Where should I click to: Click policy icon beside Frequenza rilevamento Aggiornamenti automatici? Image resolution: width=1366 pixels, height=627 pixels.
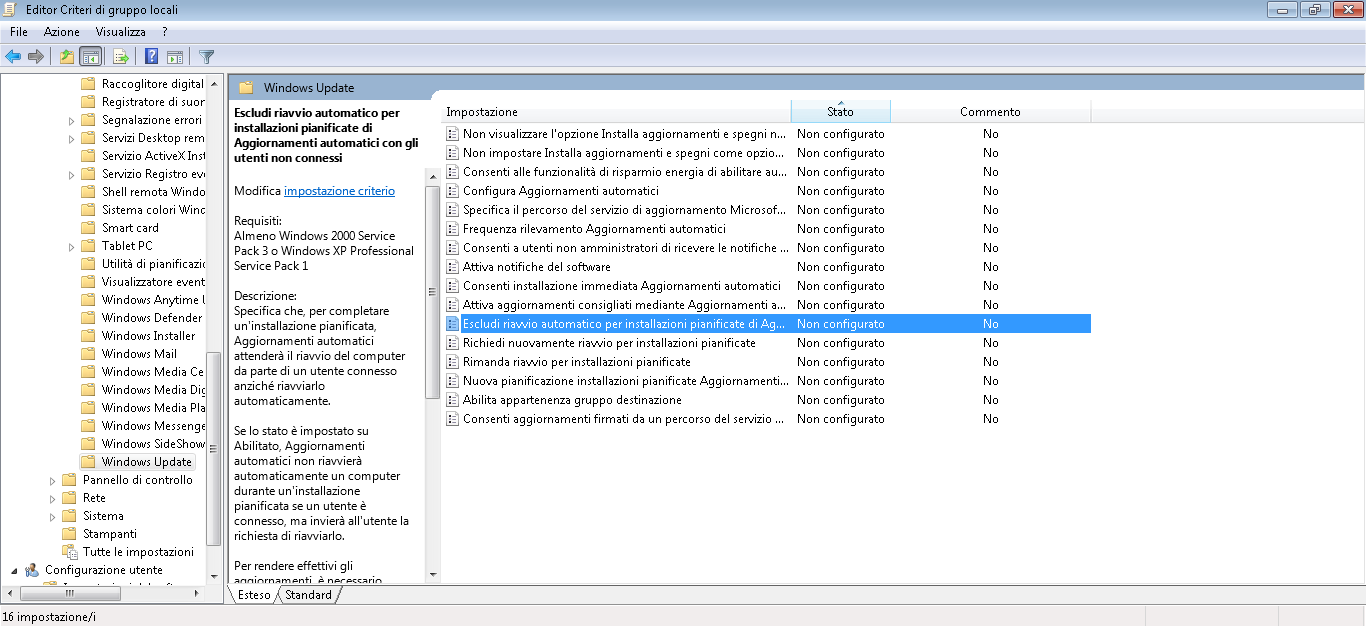pos(453,229)
